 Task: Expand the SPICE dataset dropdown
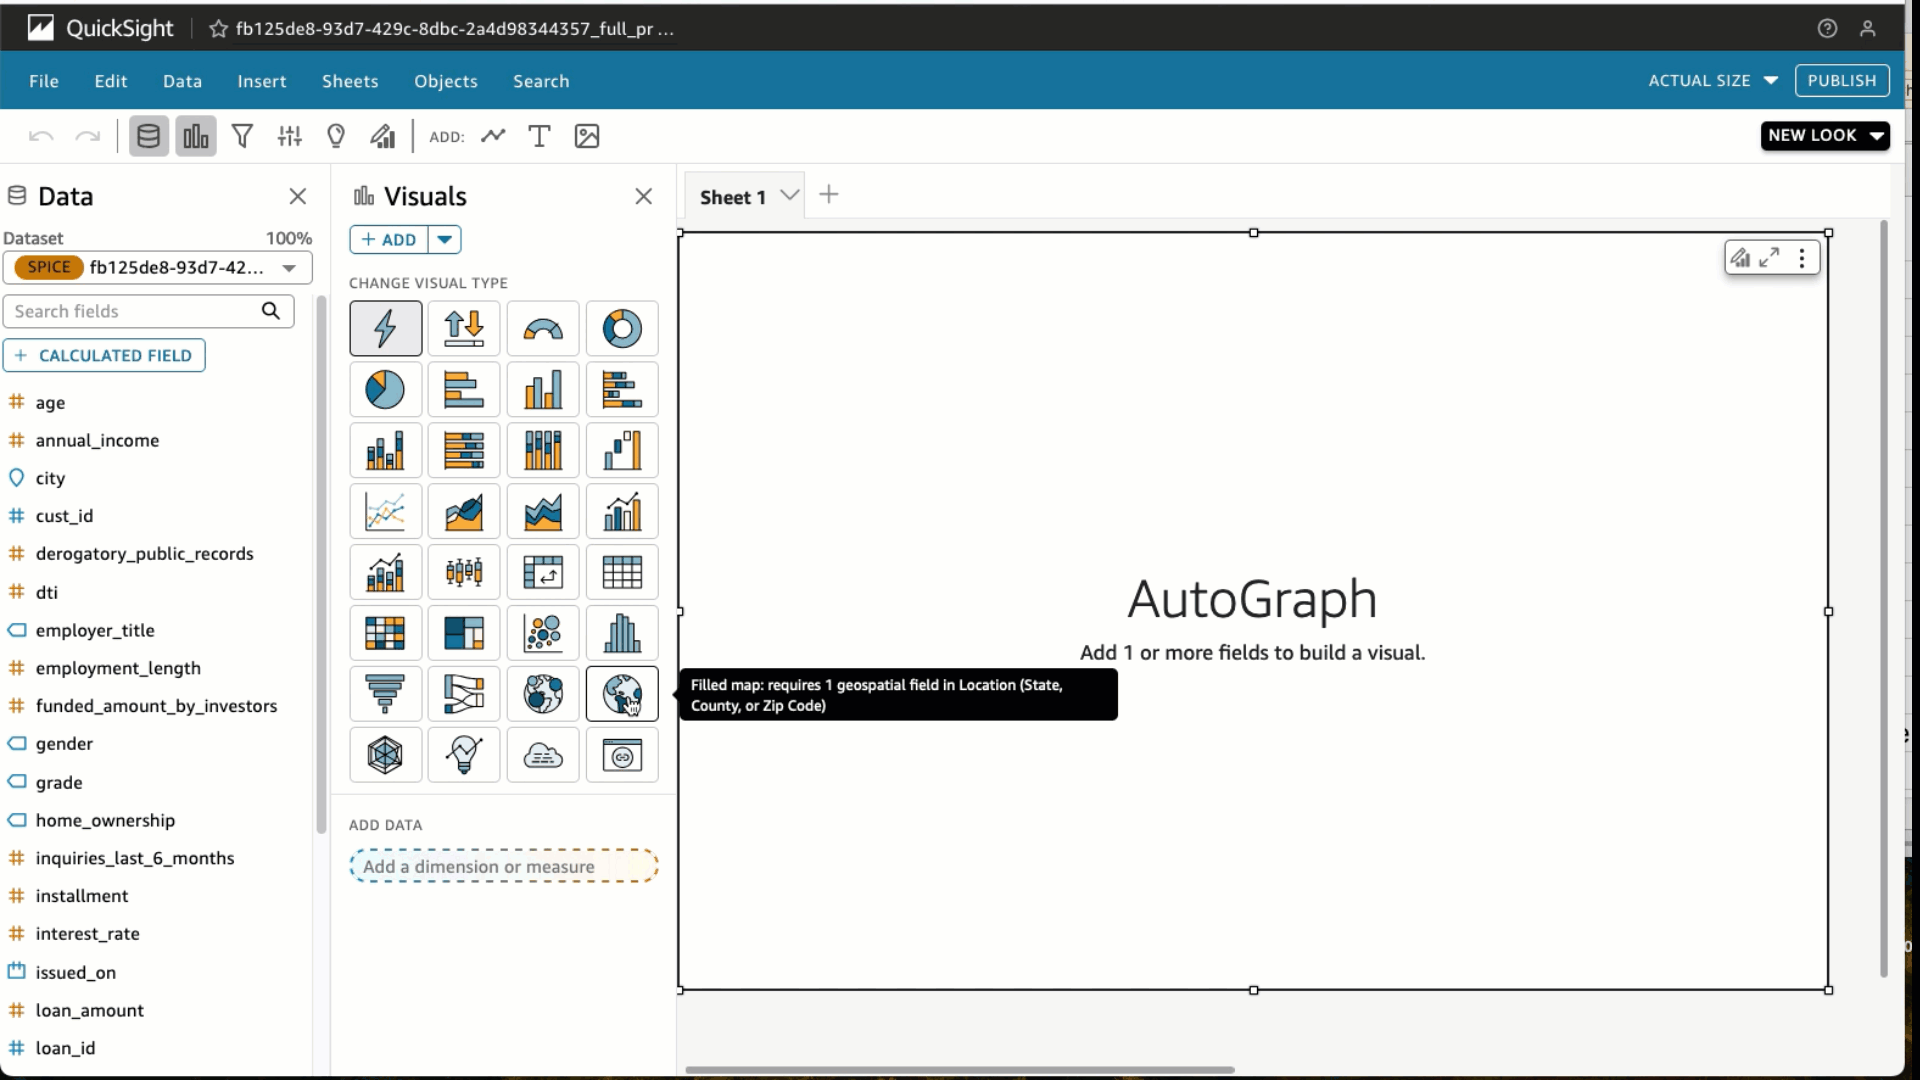pyautogui.click(x=289, y=268)
